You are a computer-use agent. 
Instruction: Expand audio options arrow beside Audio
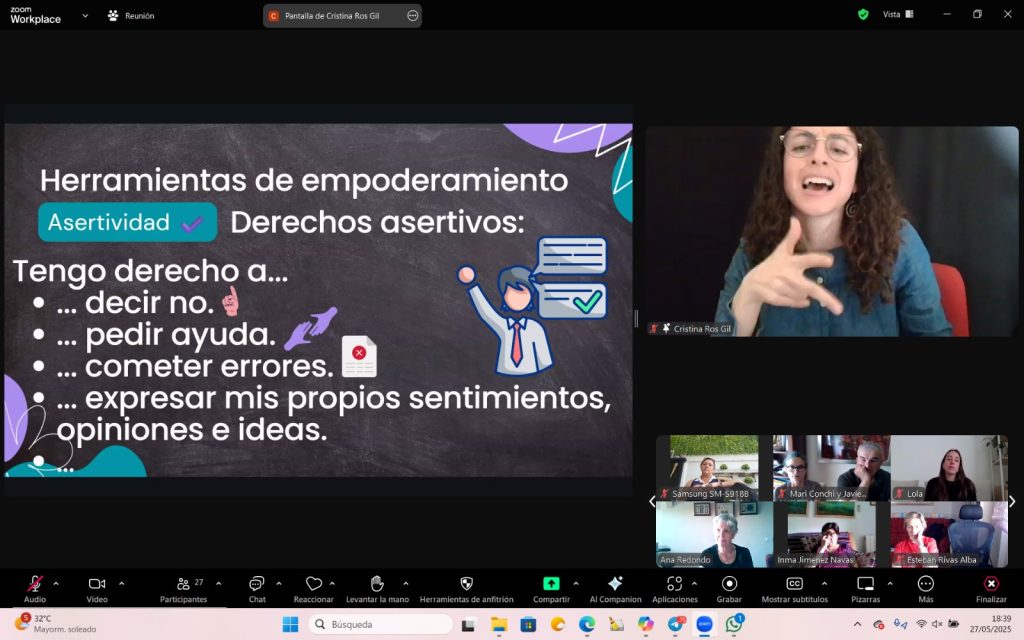(56, 583)
